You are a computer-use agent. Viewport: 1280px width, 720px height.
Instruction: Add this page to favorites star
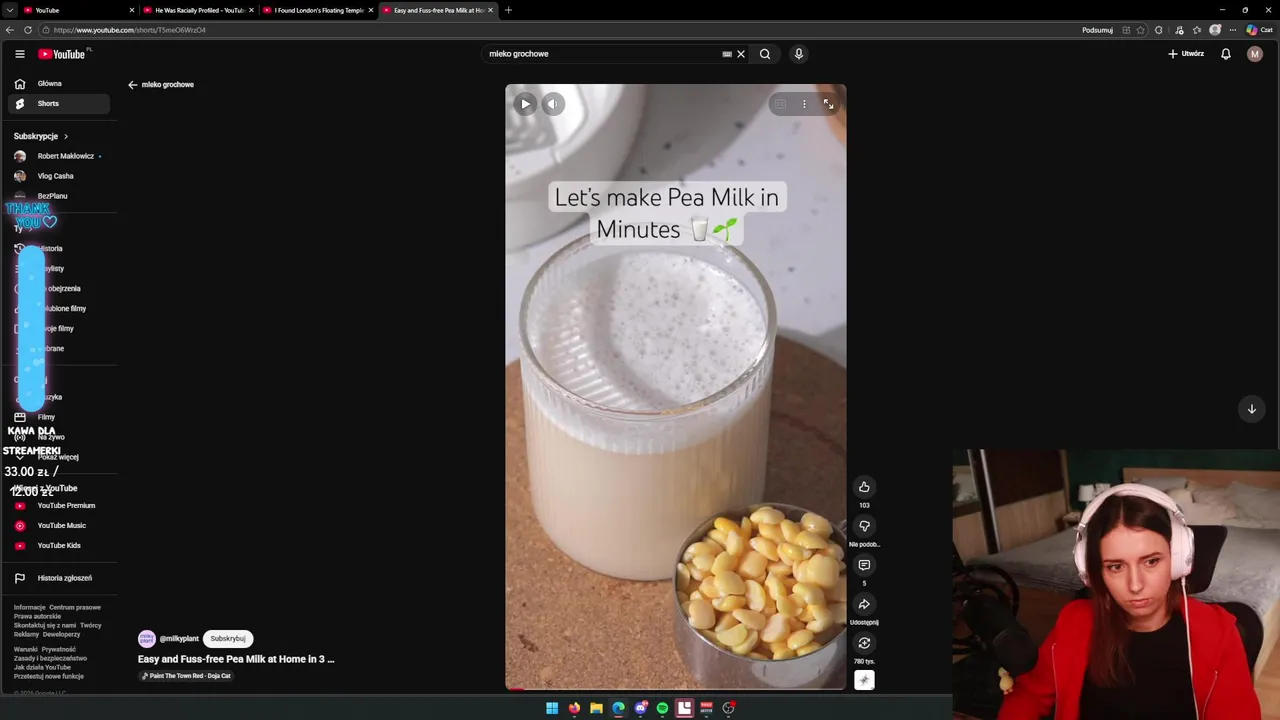[1140, 30]
